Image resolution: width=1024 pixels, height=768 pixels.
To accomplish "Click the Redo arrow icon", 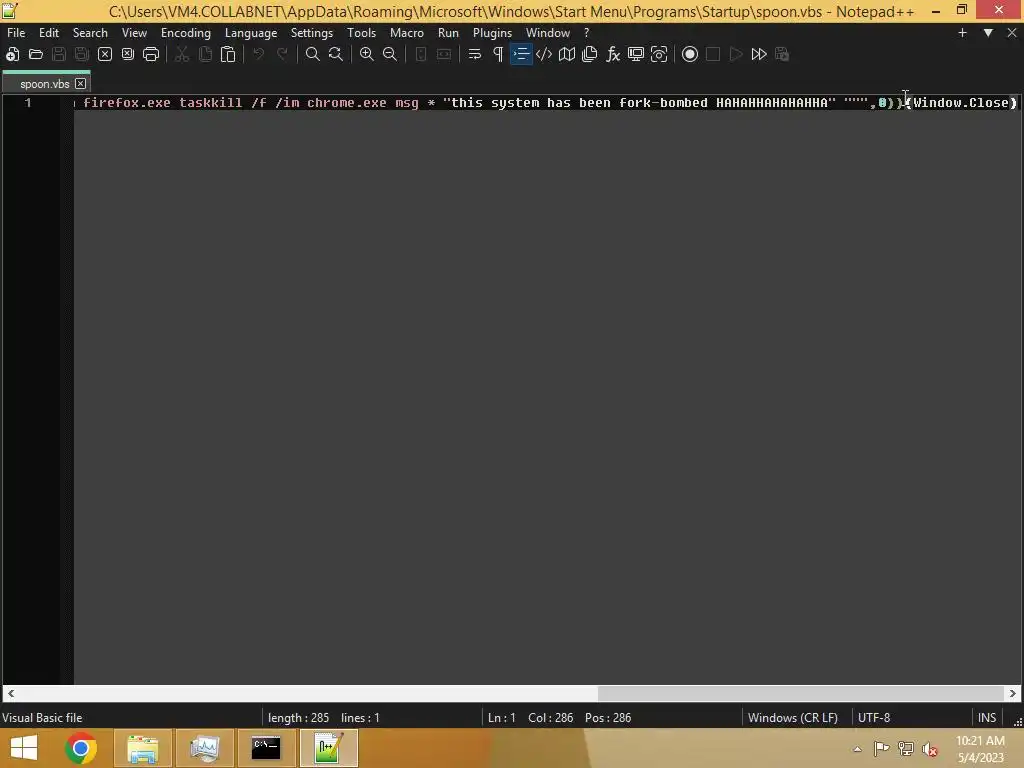I will click(x=282, y=54).
